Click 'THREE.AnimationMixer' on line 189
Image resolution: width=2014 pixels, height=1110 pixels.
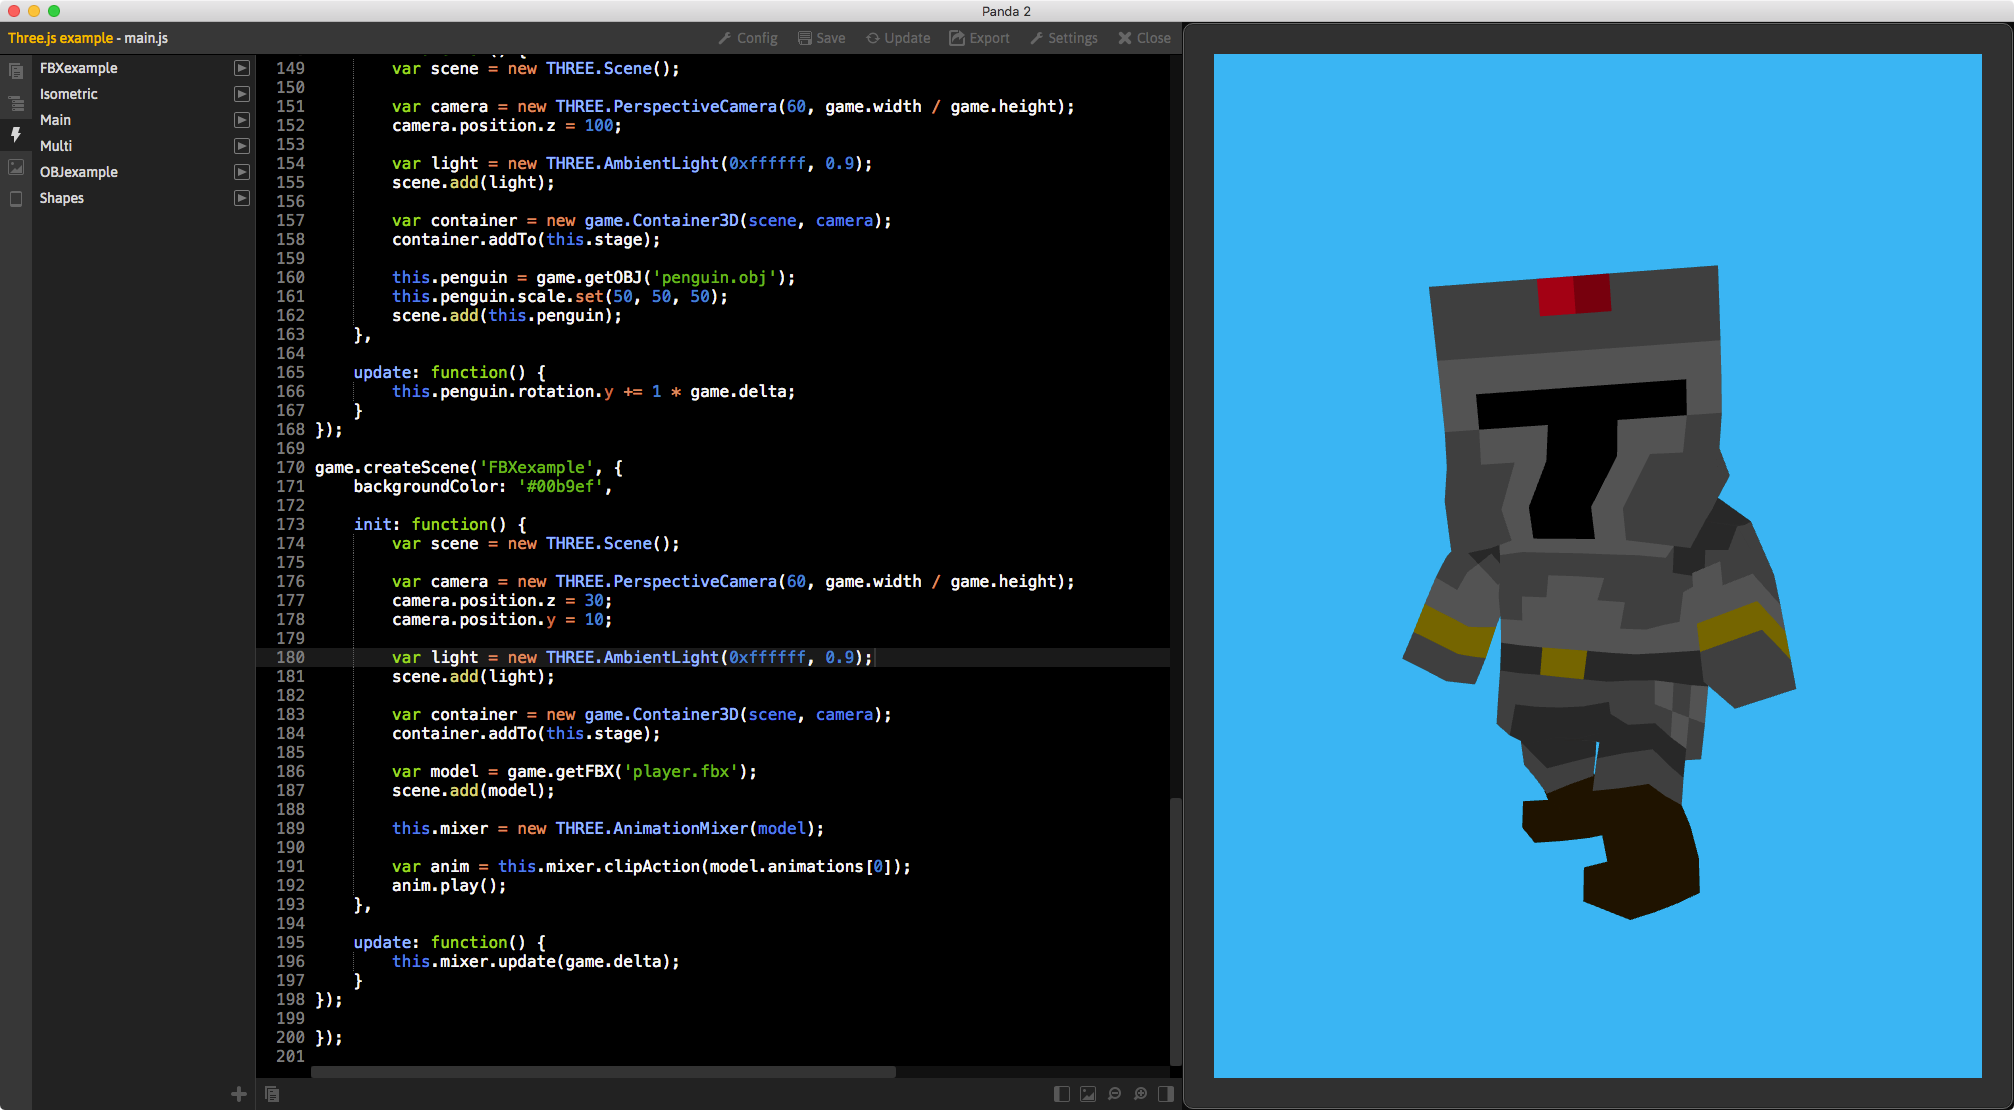(651, 828)
